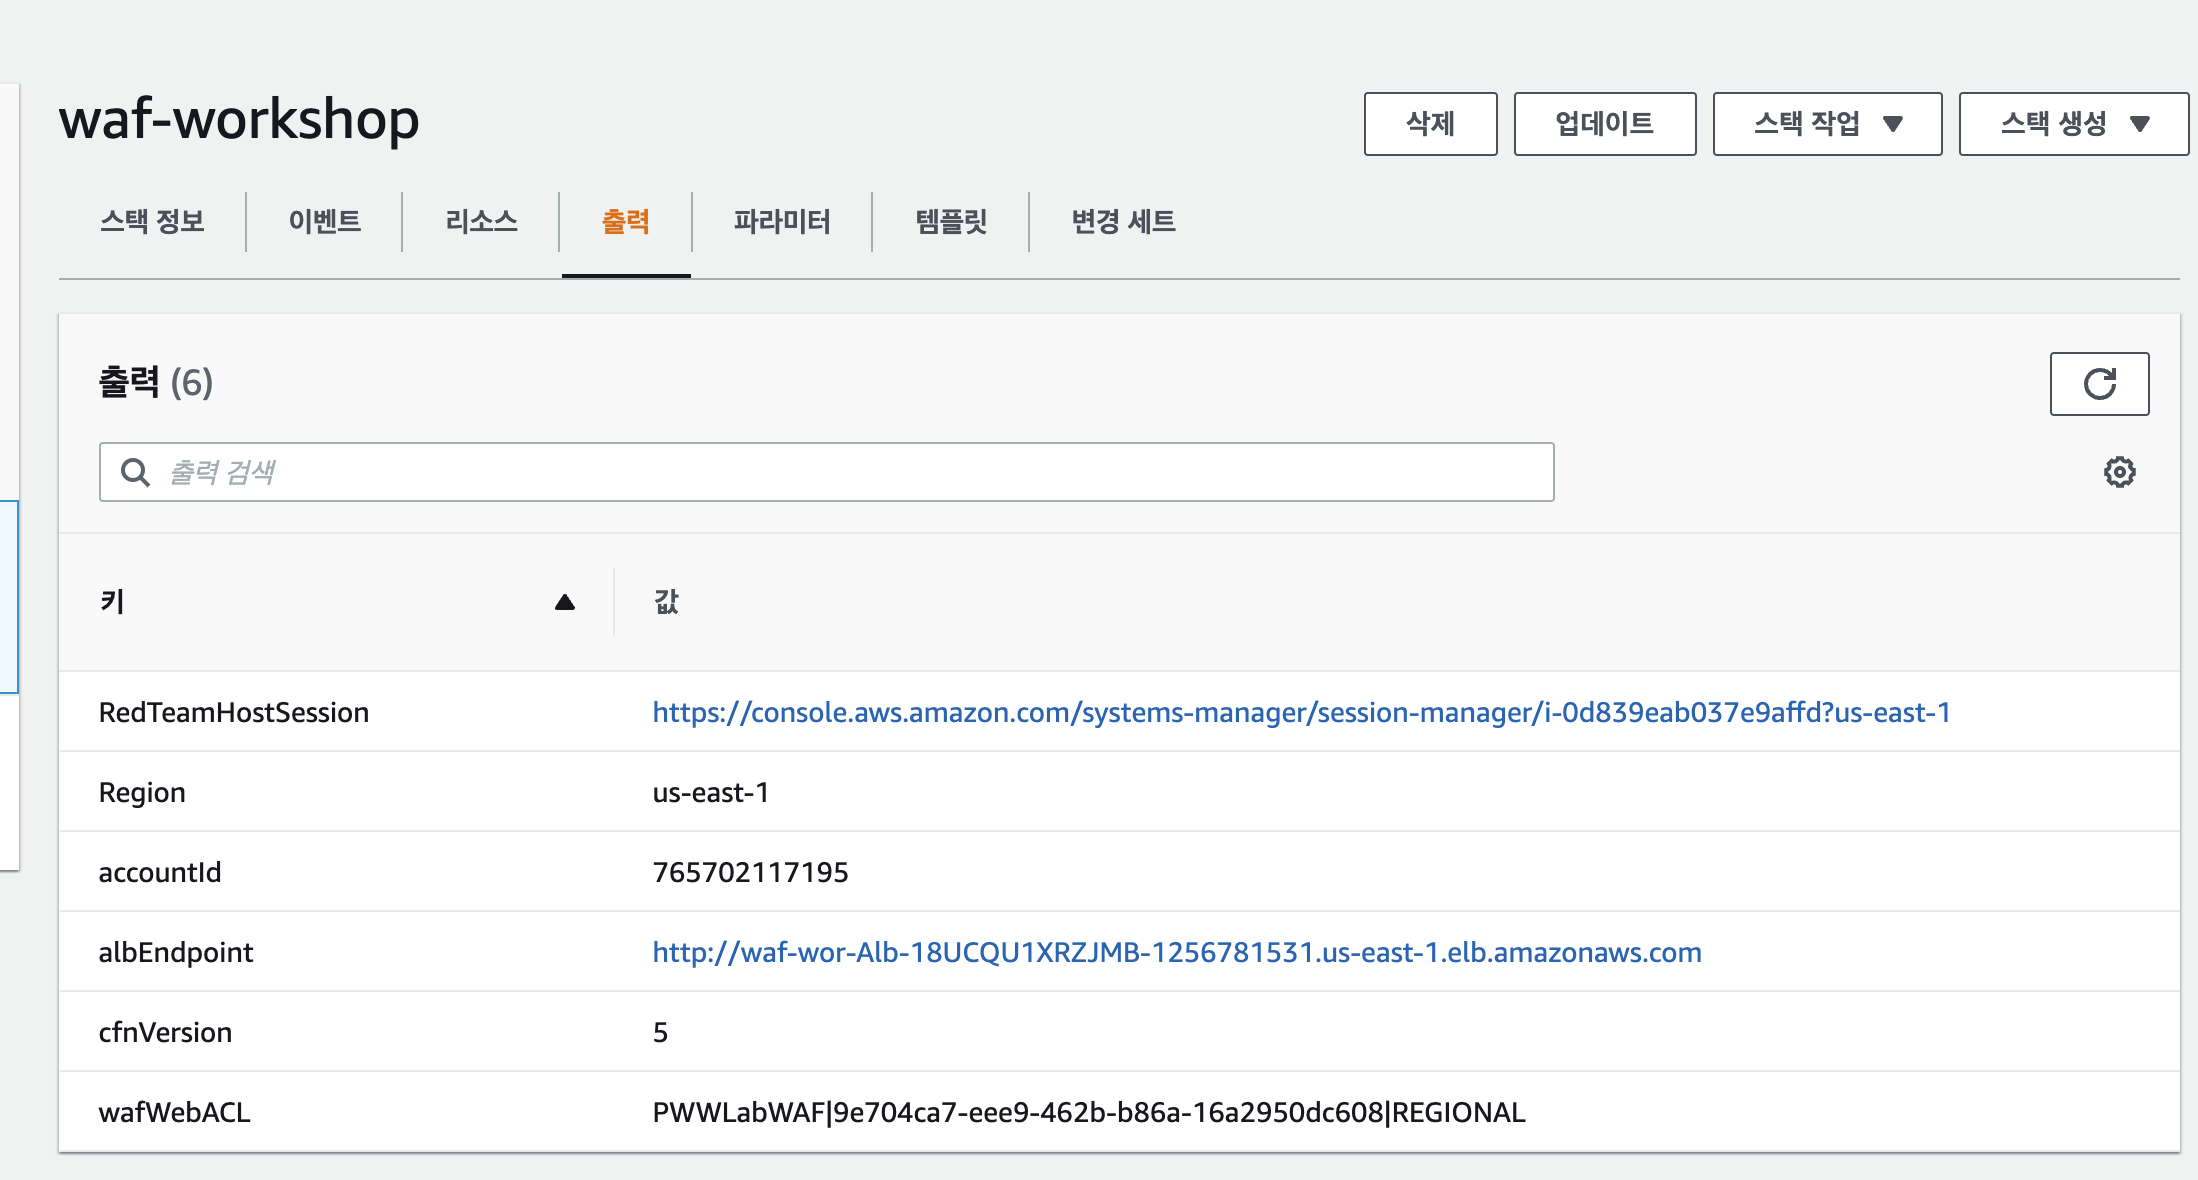Open the albEndpoint load balancer URL

(x=1177, y=952)
